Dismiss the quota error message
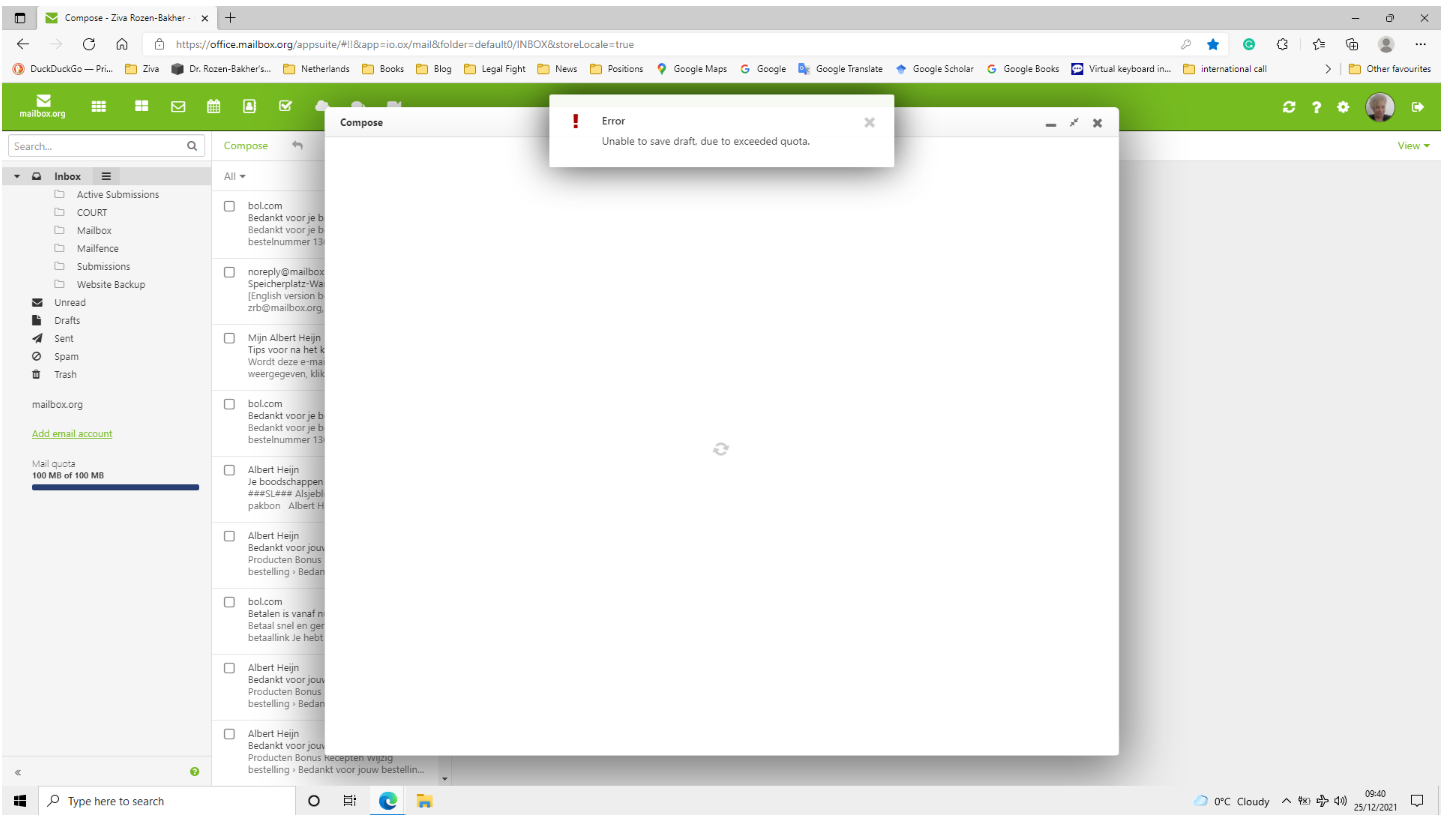Viewport: 1448px width, 822px height. pos(869,122)
